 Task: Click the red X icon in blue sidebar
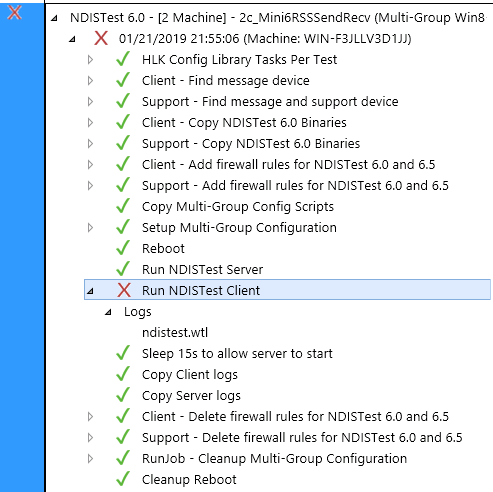(15, 12)
